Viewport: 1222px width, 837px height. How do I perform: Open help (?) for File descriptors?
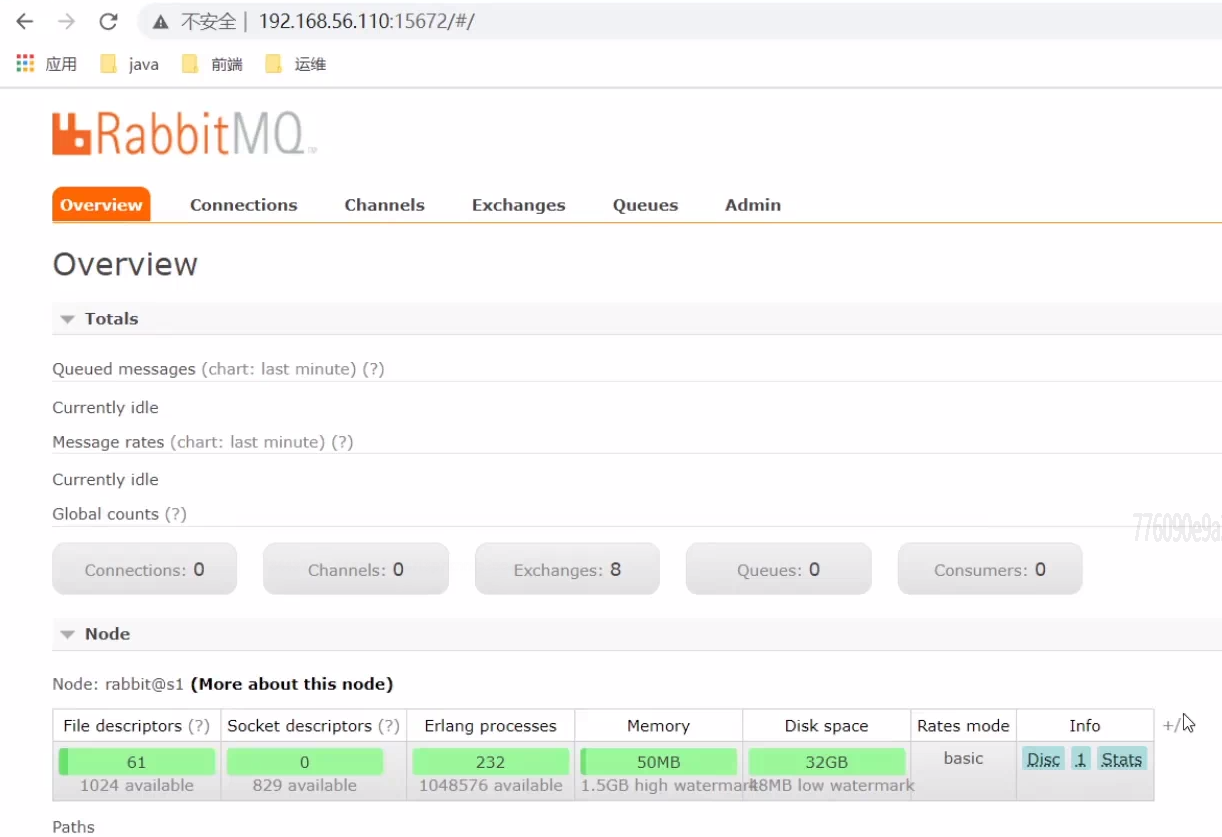(199, 726)
